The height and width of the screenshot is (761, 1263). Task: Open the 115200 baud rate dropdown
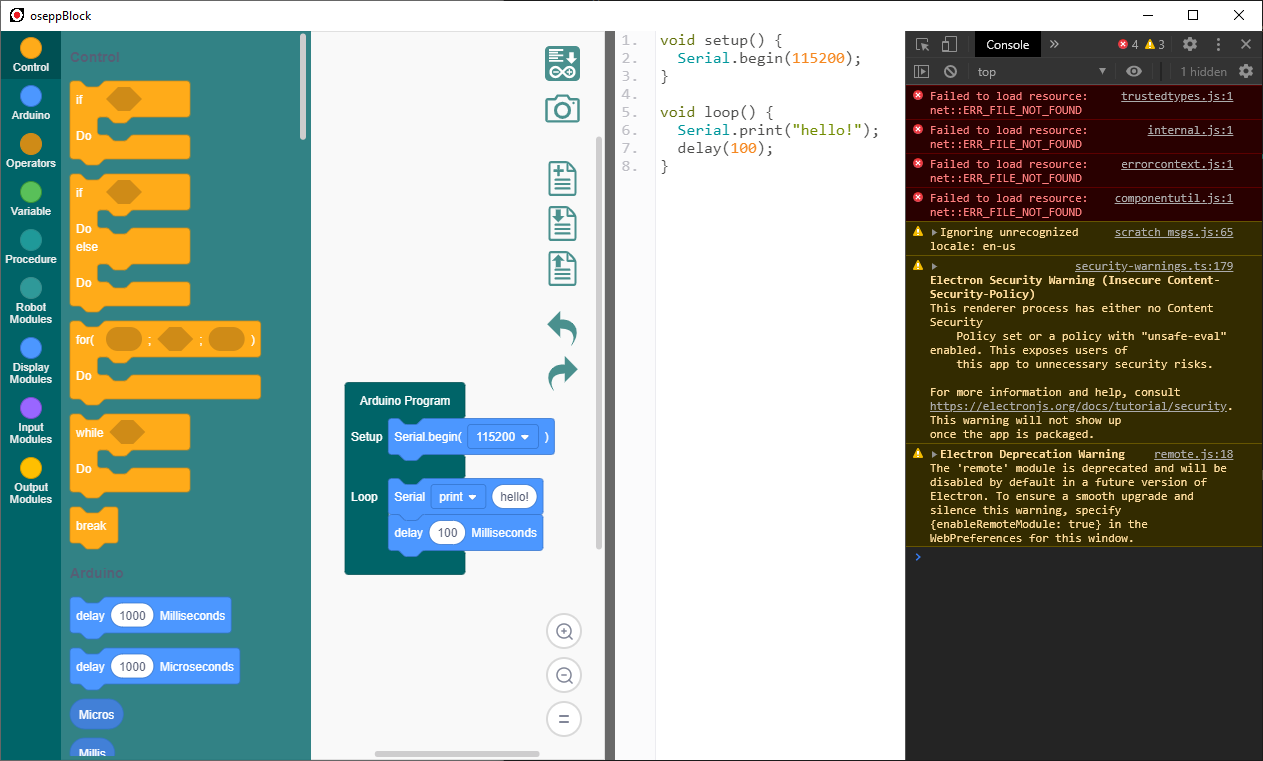point(503,437)
